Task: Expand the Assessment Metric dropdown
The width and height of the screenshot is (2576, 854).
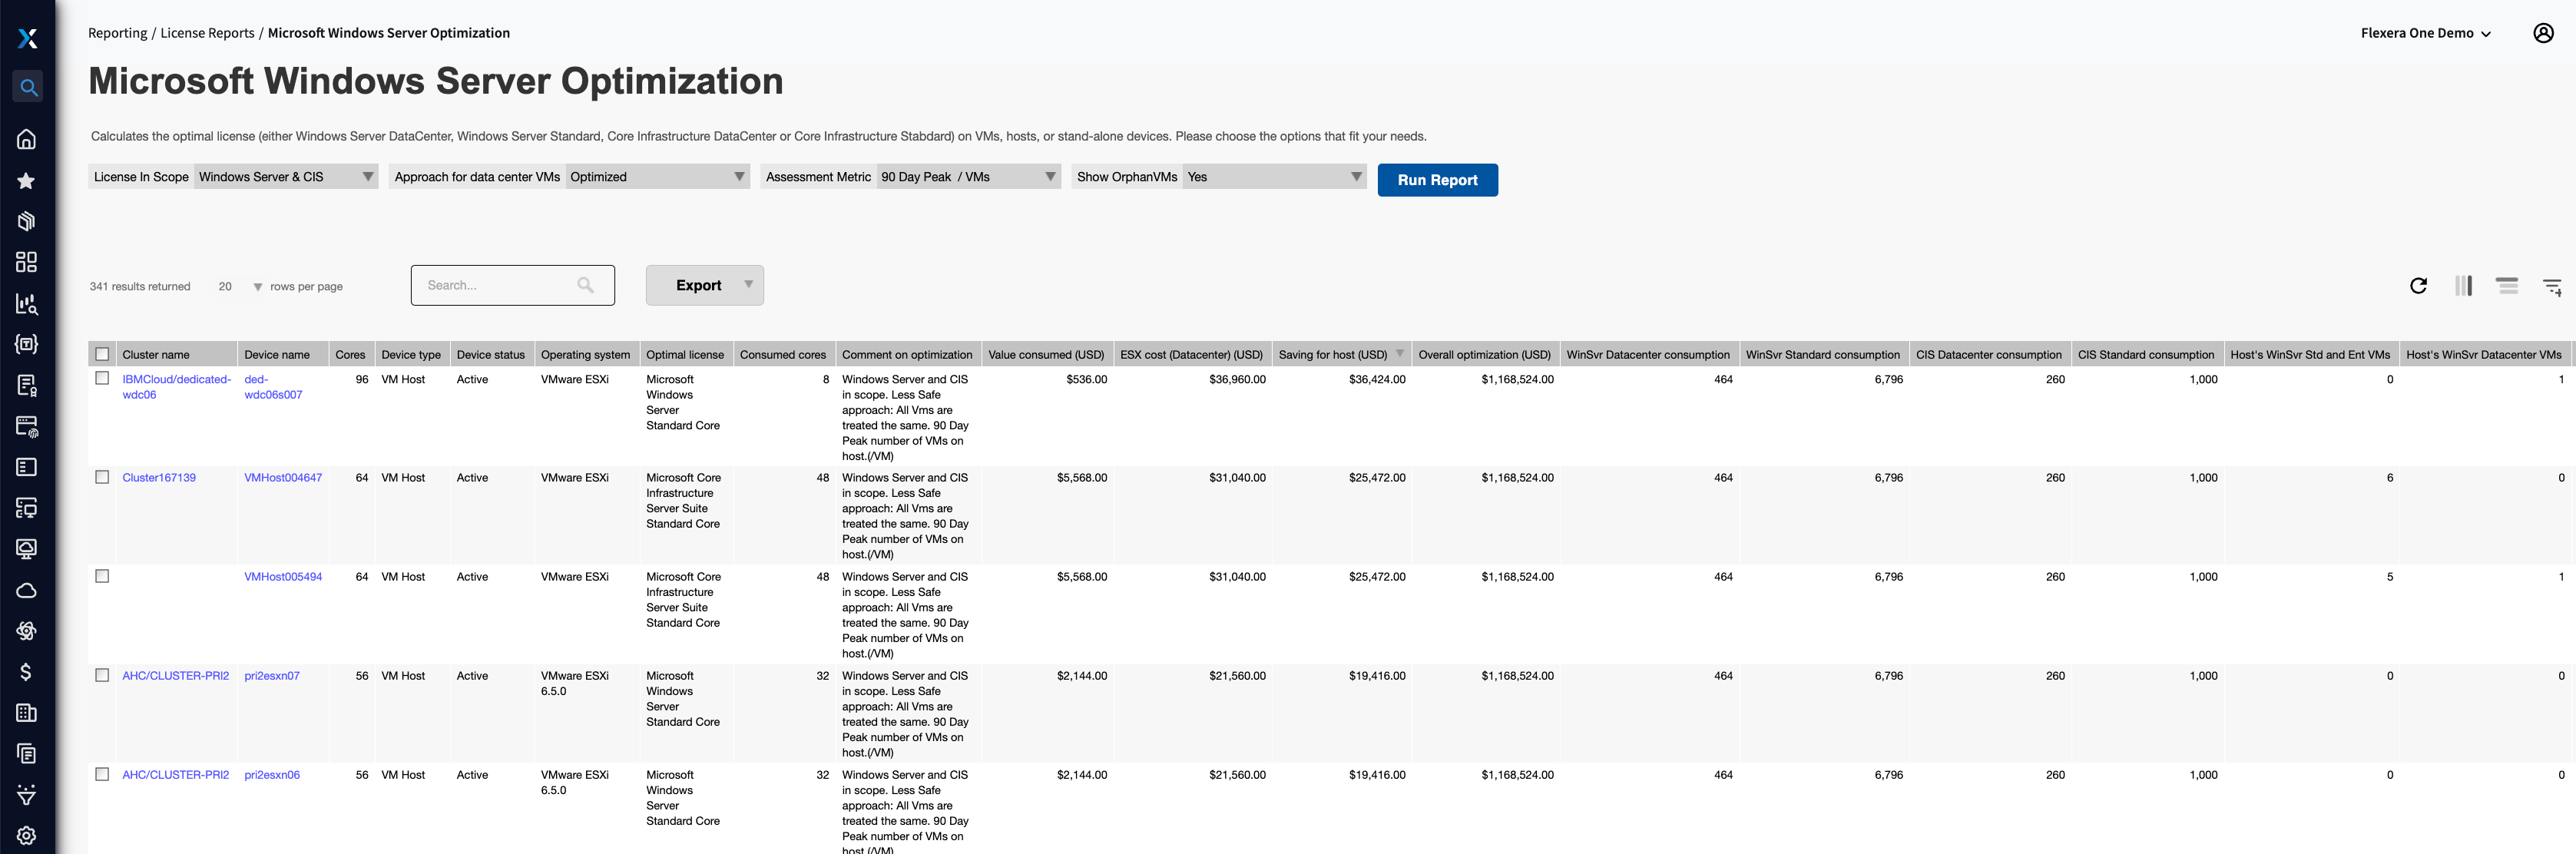Action: 967,177
